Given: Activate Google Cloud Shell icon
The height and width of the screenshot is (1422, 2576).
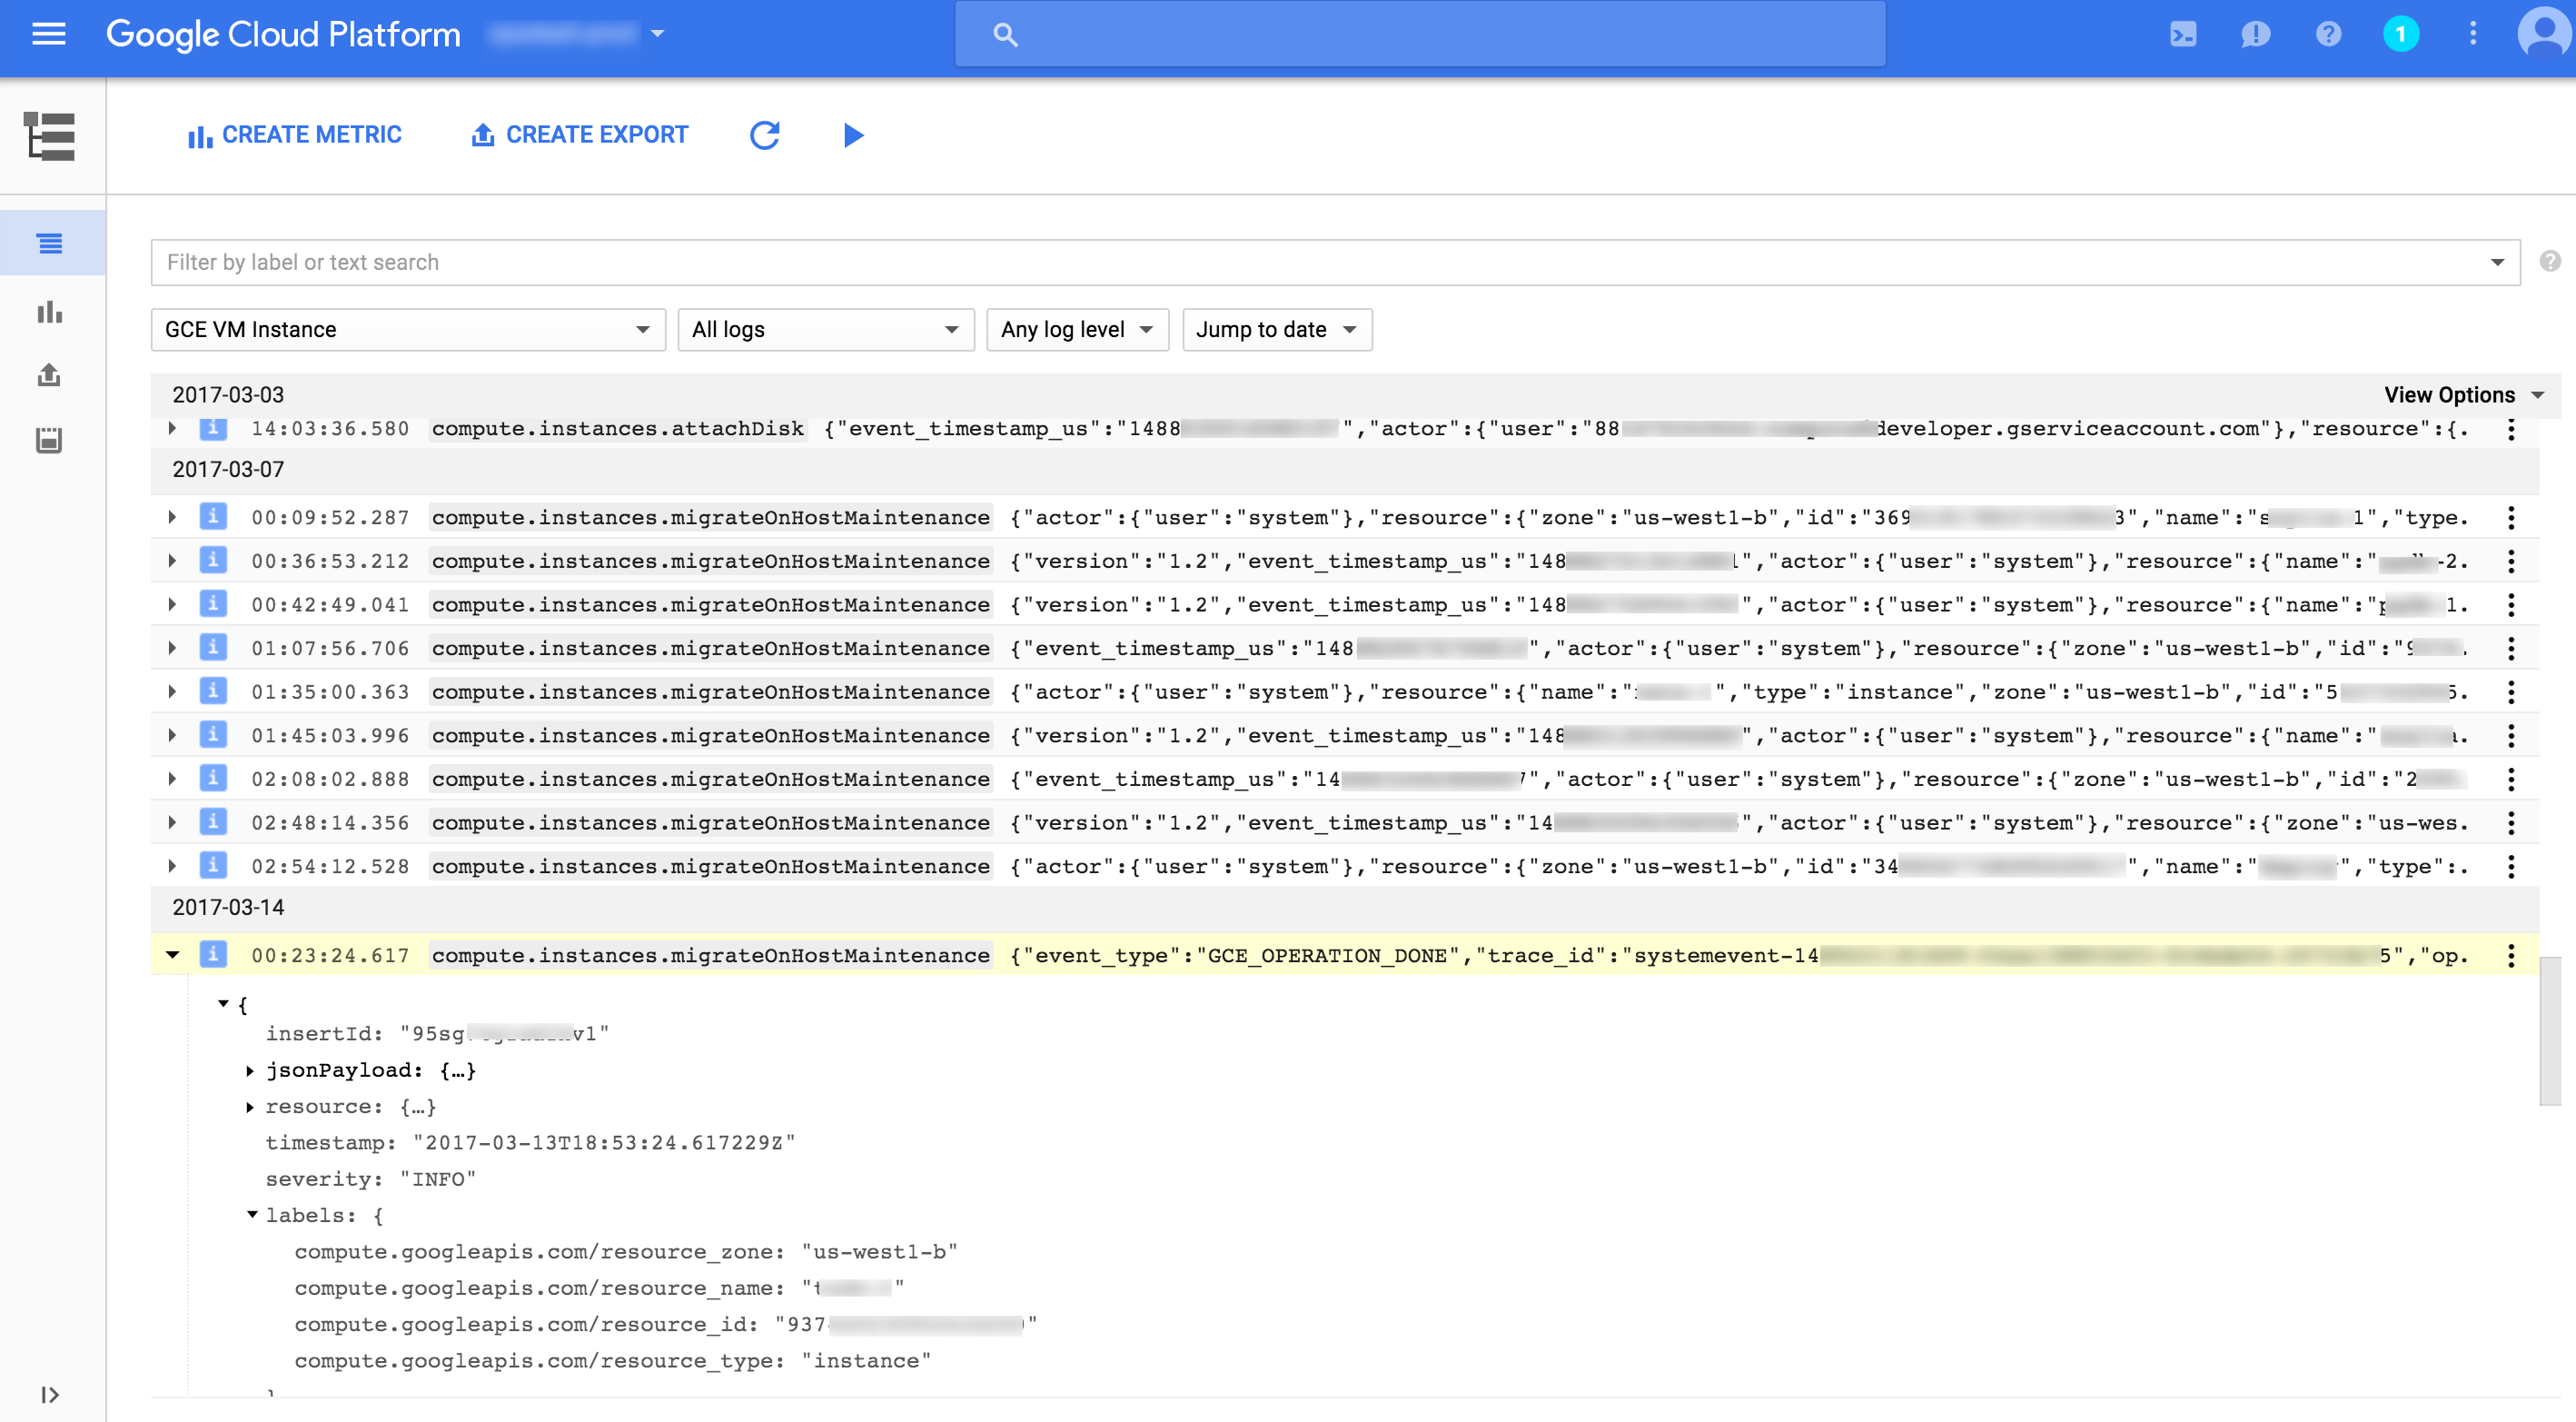Looking at the screenshot, I should click(2183, 34).
